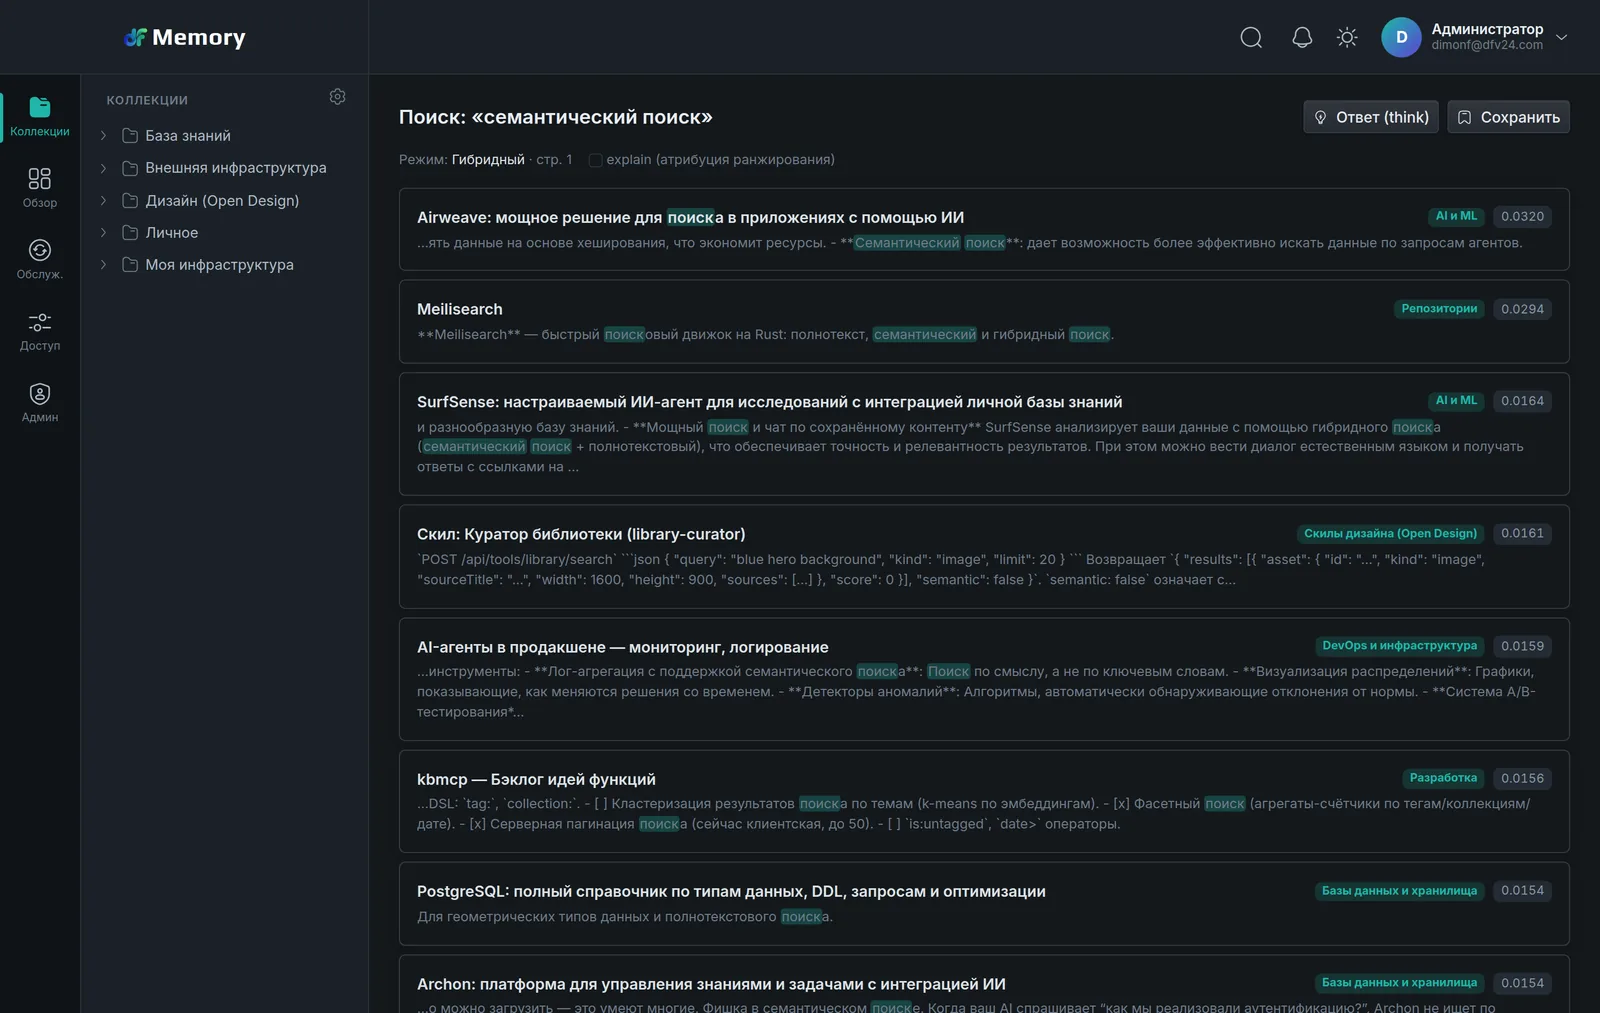Click Моя инфраструктура folder icon
The image size is (1600, 1013).
click(x=130, y=264)
